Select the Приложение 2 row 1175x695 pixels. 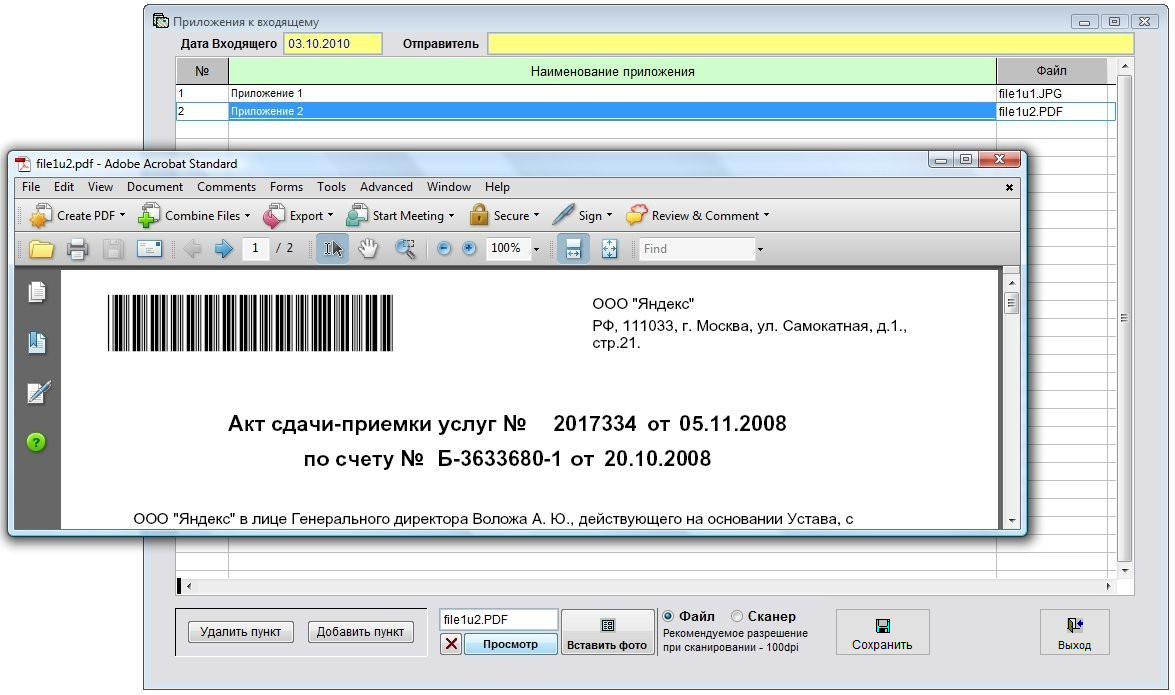(x=611, y=112)
